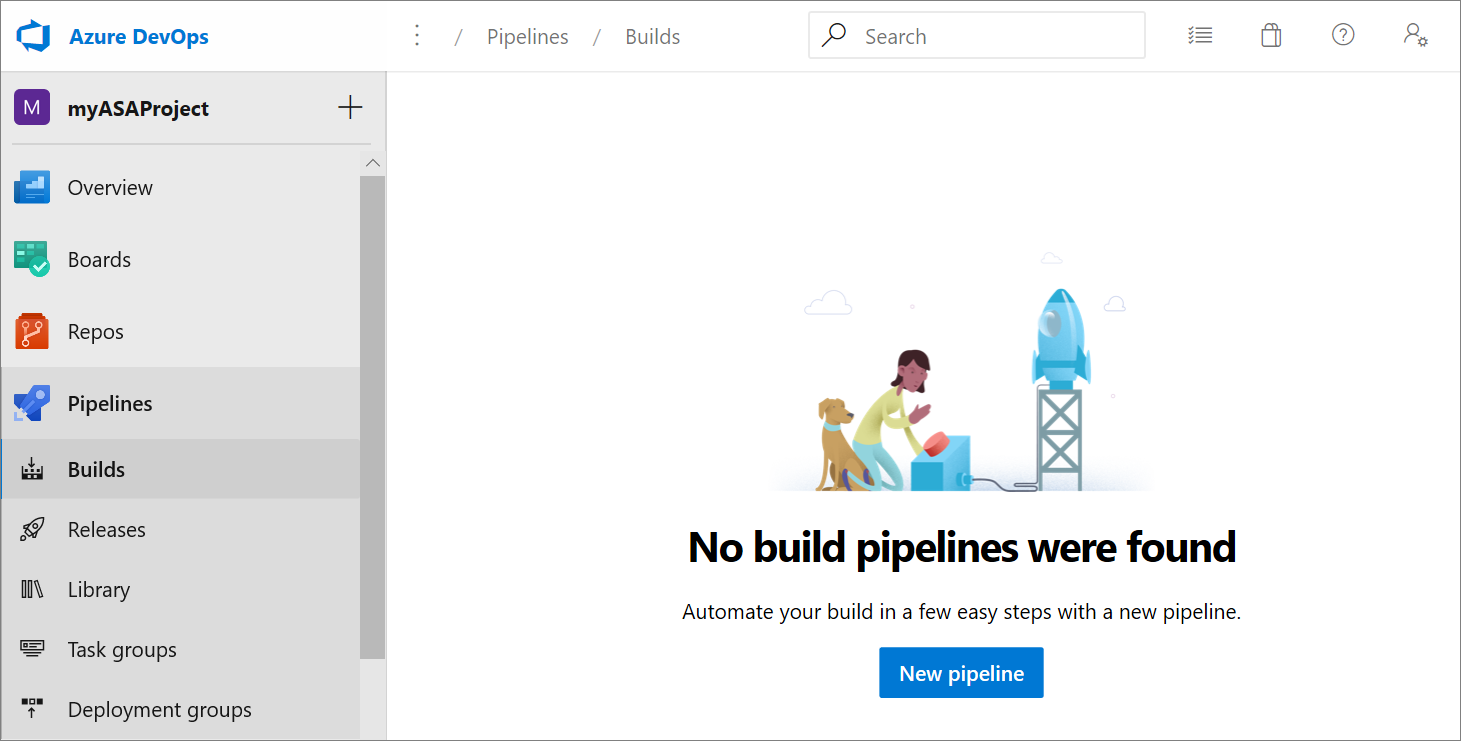This screenshot has width=1461, height=741.
Task: Create a new project with the plus button
Action: tap(350, 106)
